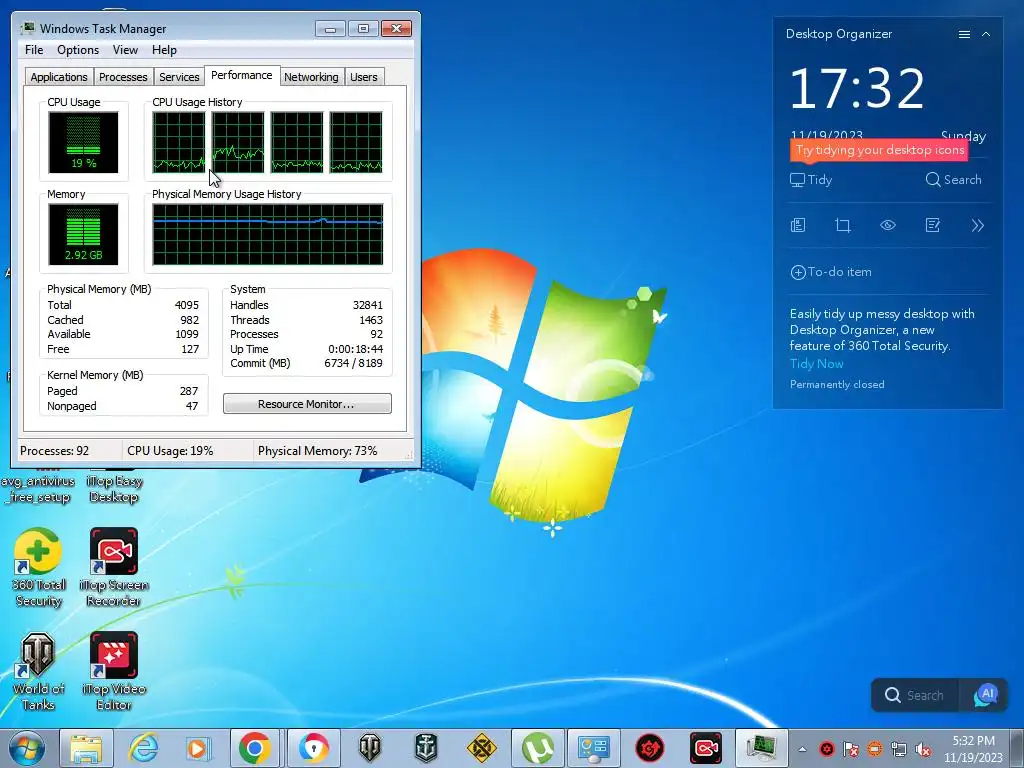
Task: Open the iTop Video Editor desktop shortcut
Action: pos(114,671)
